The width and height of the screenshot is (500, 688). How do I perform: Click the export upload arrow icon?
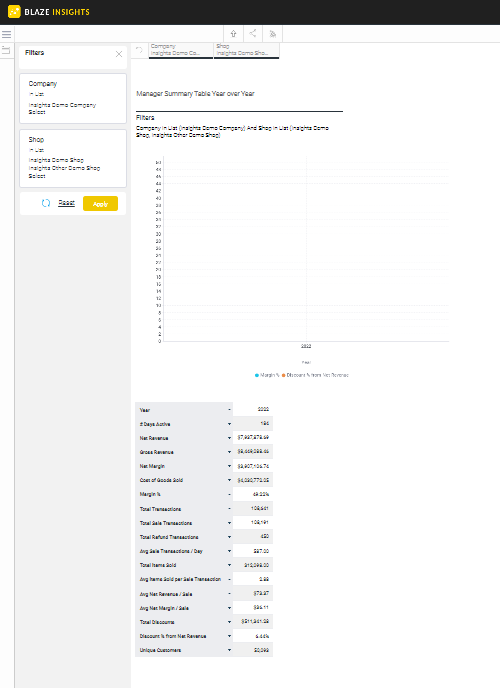coord(233,34)
